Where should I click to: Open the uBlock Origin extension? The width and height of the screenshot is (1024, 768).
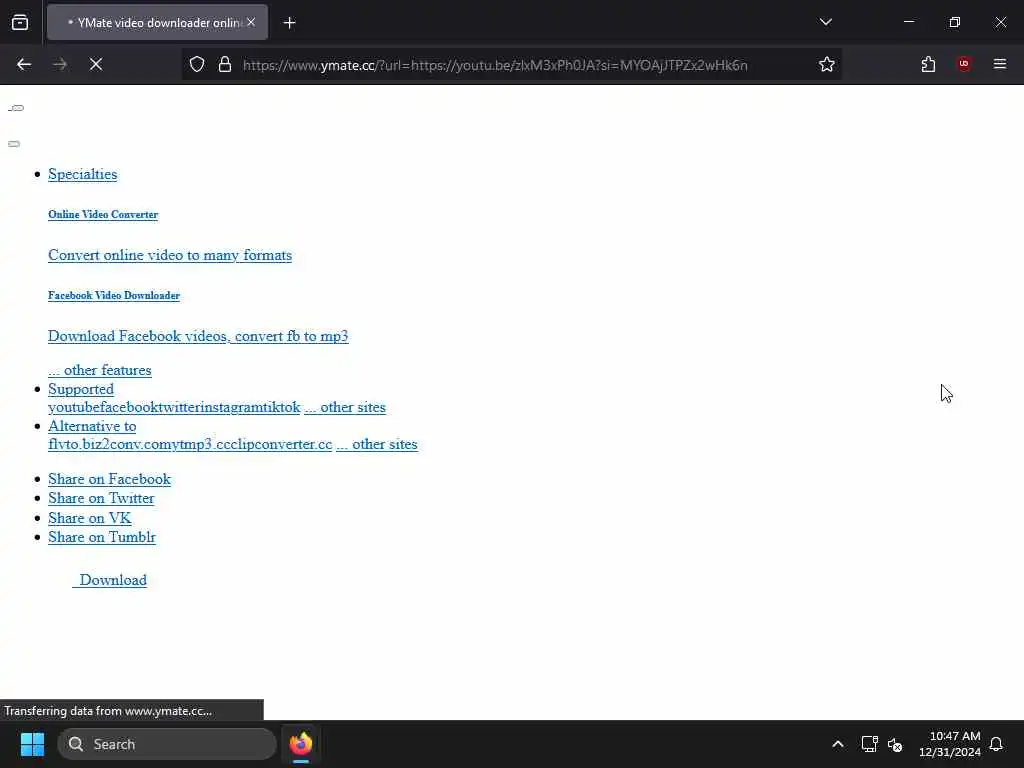(964, 64)
